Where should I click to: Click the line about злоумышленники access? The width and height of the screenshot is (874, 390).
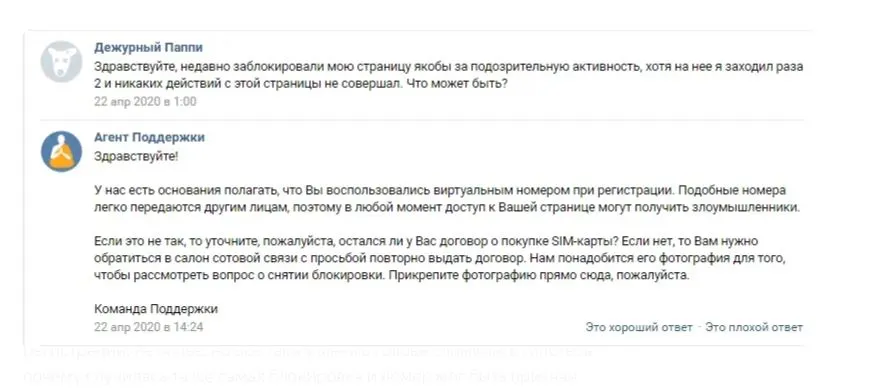pyautogui.click(x=447, y=208)
